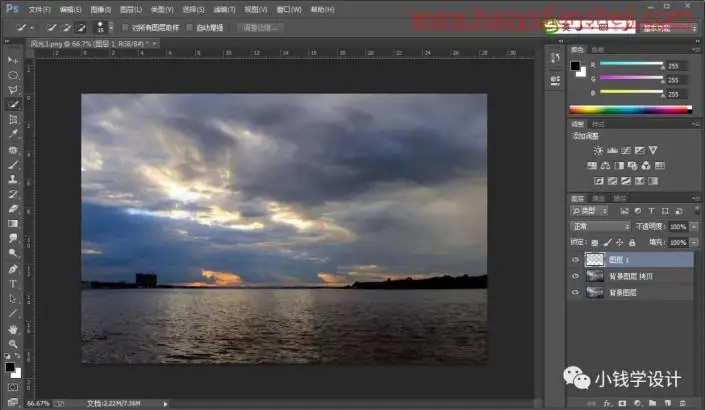This screenshot has width=705, height=410.
Task: Select the Eraser tool
Action: [x=13, y=209]
